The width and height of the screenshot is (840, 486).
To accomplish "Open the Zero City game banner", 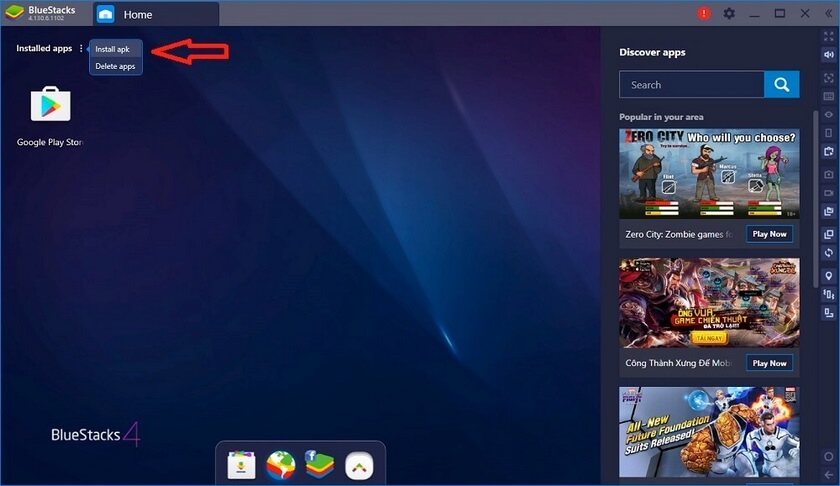I will pos(709,173).
